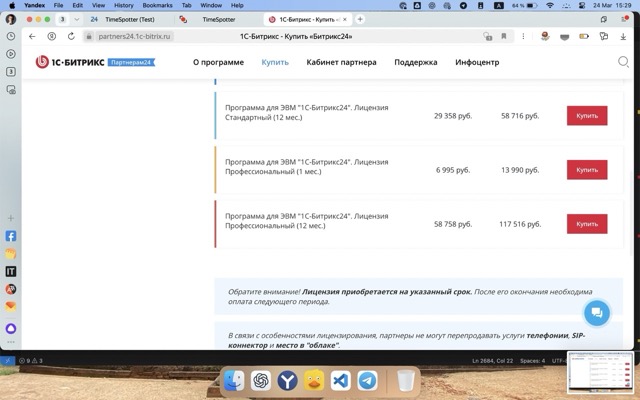
Task: Open the Купить navigation item
Action: point(275,62)
